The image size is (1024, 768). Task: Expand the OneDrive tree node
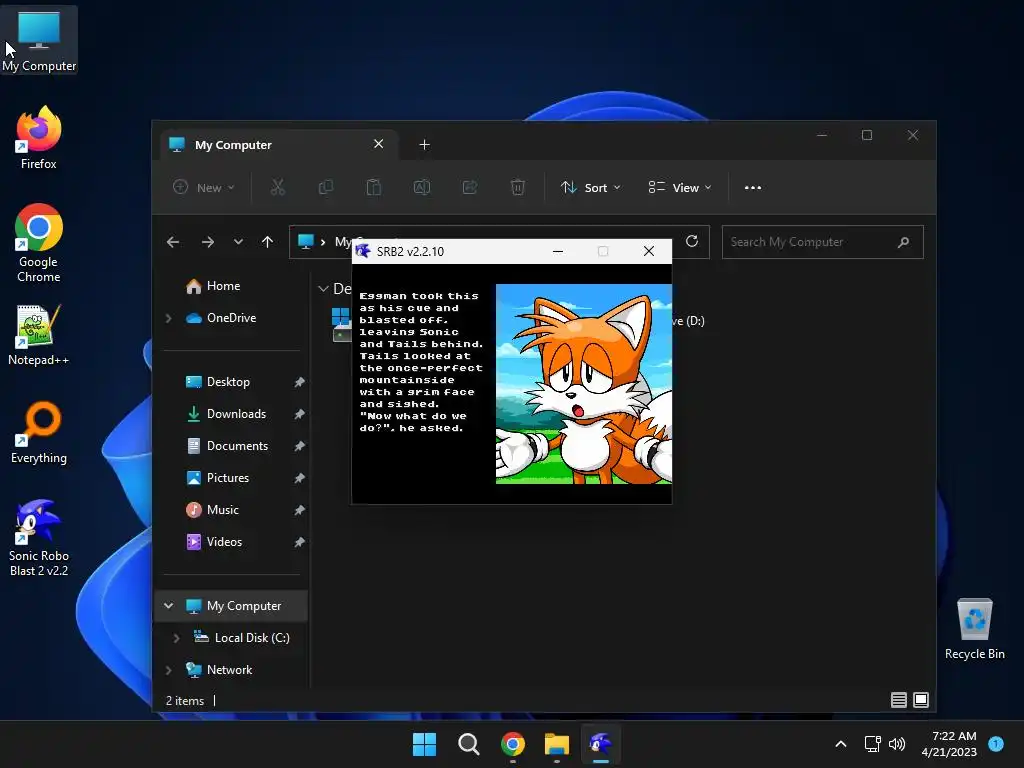click(x=168, y=318)
